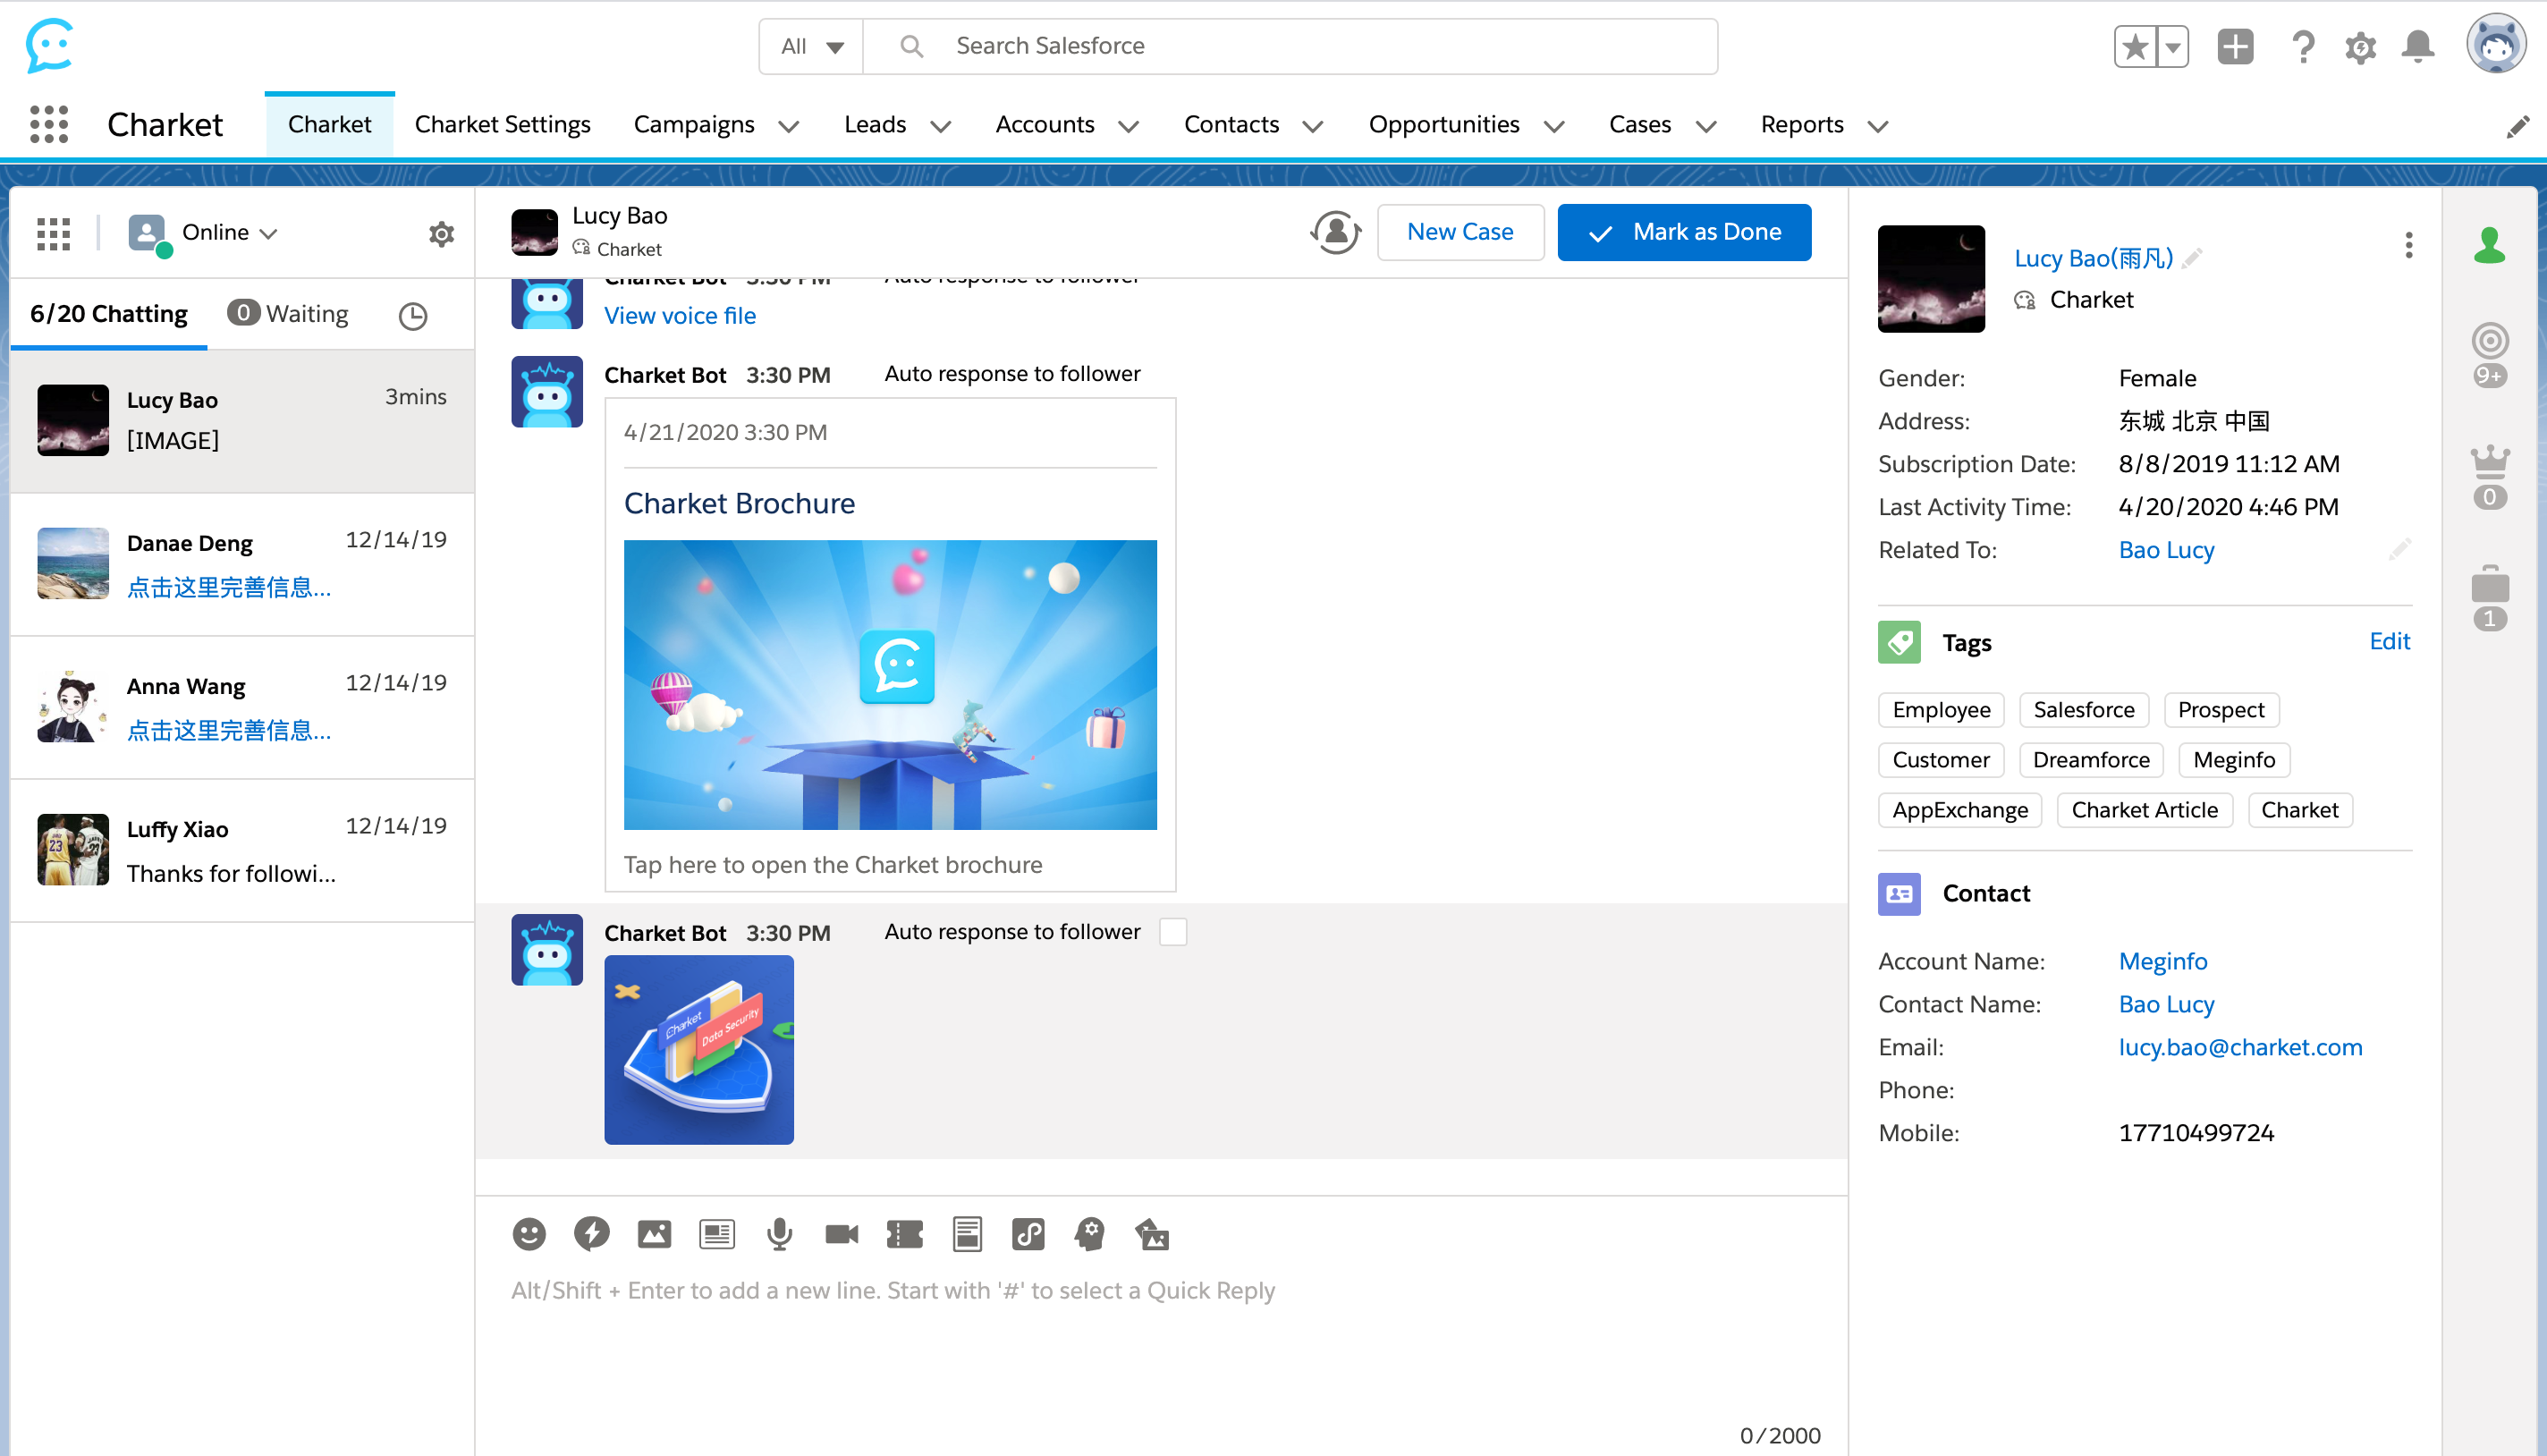Click the chat history clock icon
Screen dimensions: 2547x1456
pos(413,316)
